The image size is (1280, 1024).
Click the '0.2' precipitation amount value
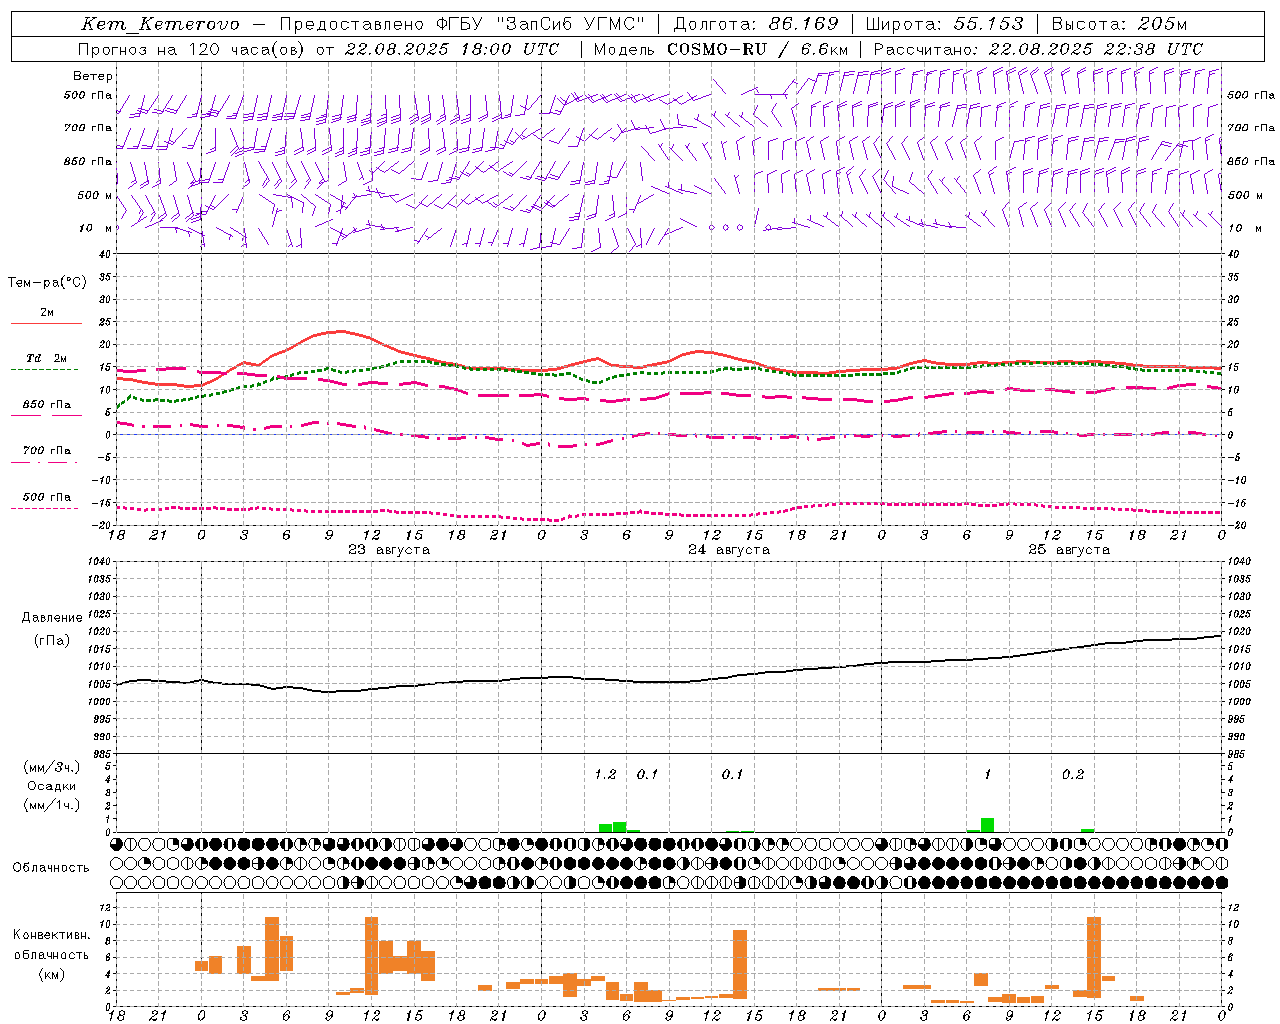[1073, 774]
